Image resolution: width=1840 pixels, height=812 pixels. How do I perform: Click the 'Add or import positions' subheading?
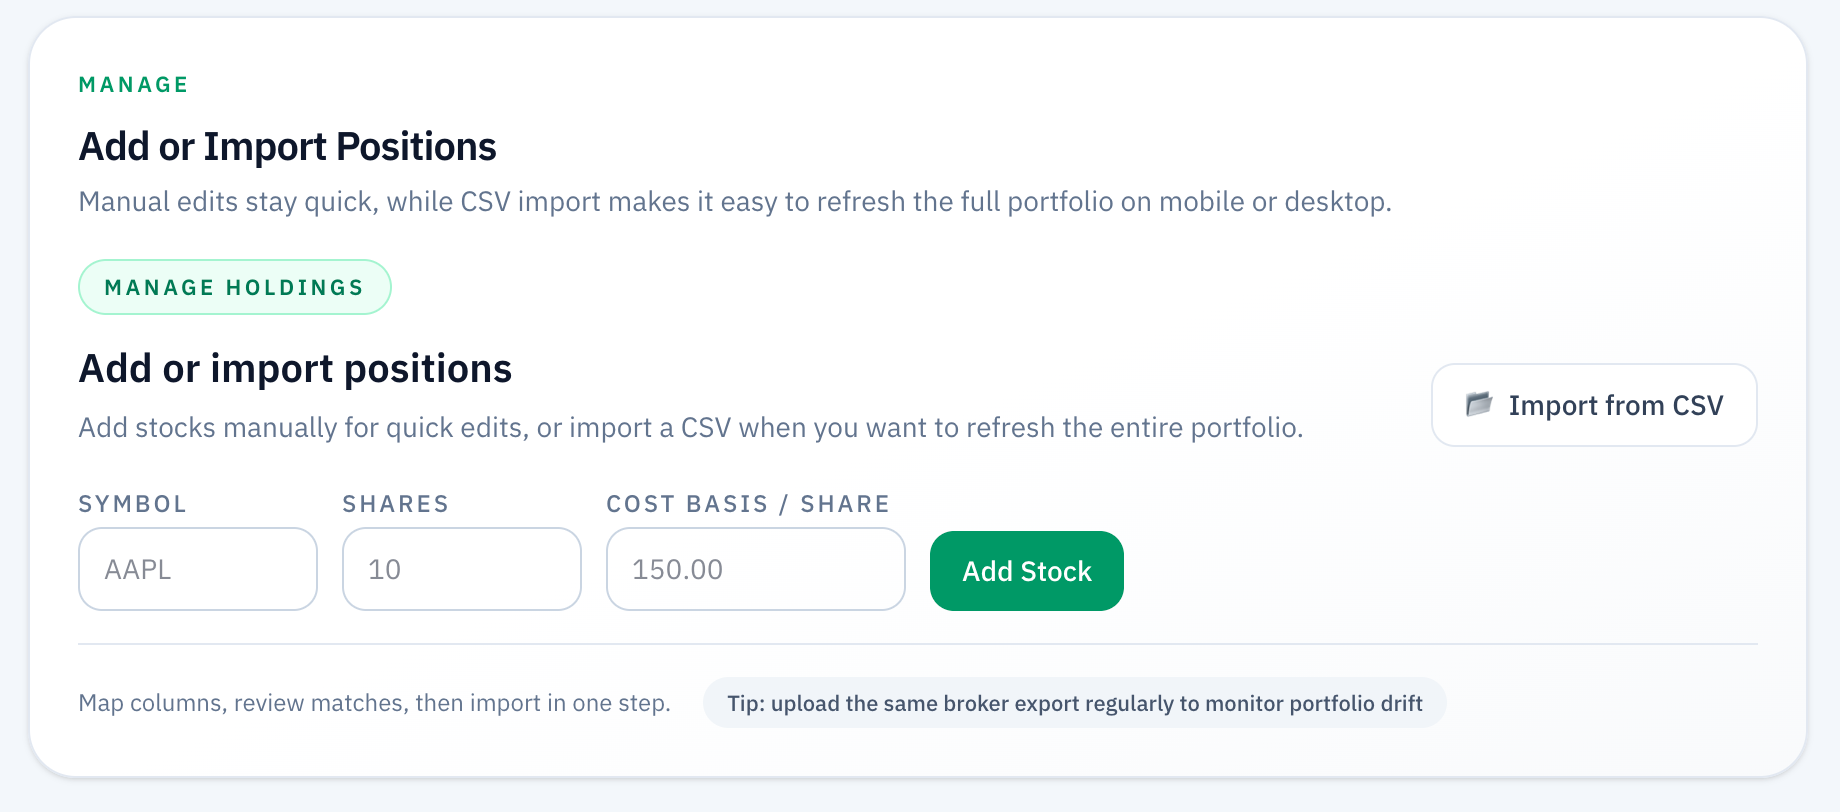pyautogui.click(x=295, y=369)
